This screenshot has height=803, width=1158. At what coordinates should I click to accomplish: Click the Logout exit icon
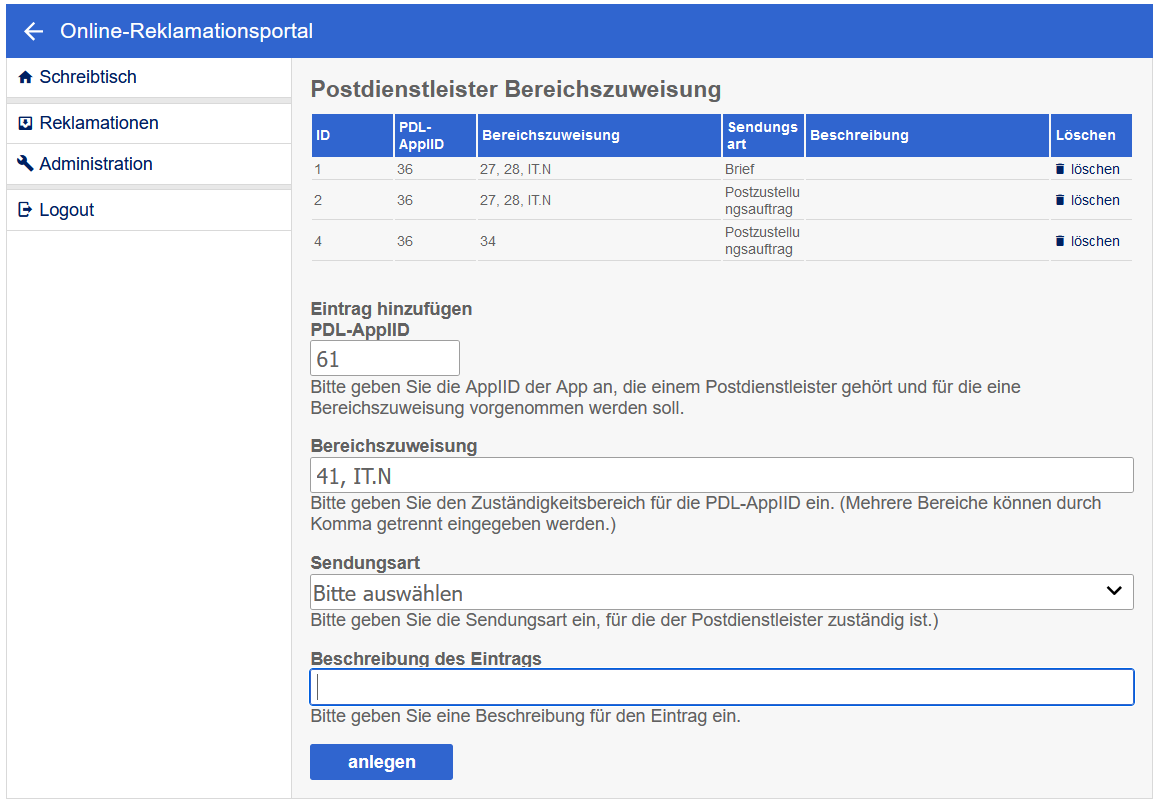[x=26, y=210]
